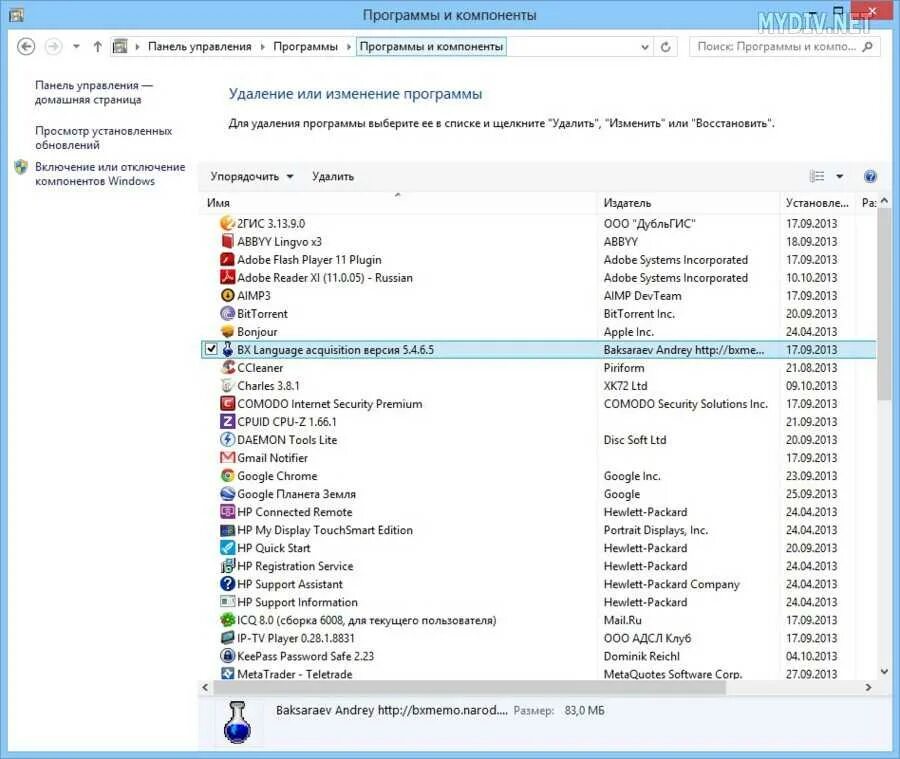Viewport: 900px width, 759px height.
Task: Click the horizontal scrollbar right arrow
Action: click(x=868, y=687)
